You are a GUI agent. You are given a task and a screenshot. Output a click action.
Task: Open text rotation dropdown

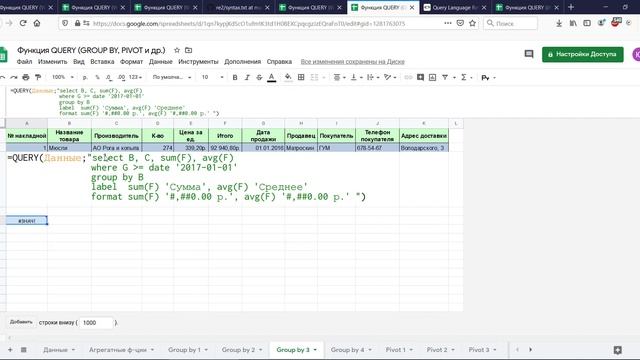(390, 77)
